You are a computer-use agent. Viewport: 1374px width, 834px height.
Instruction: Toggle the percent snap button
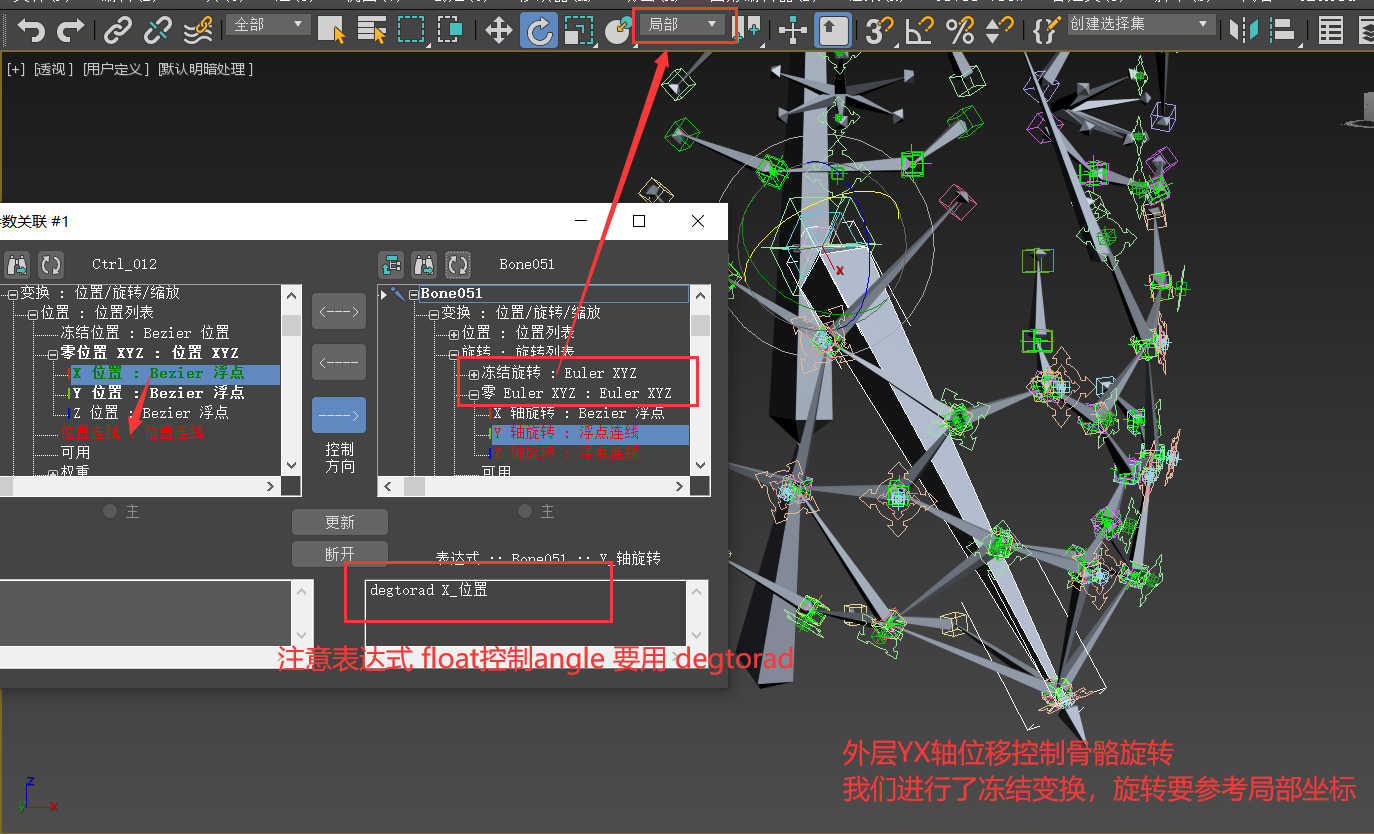pos(959,30)
